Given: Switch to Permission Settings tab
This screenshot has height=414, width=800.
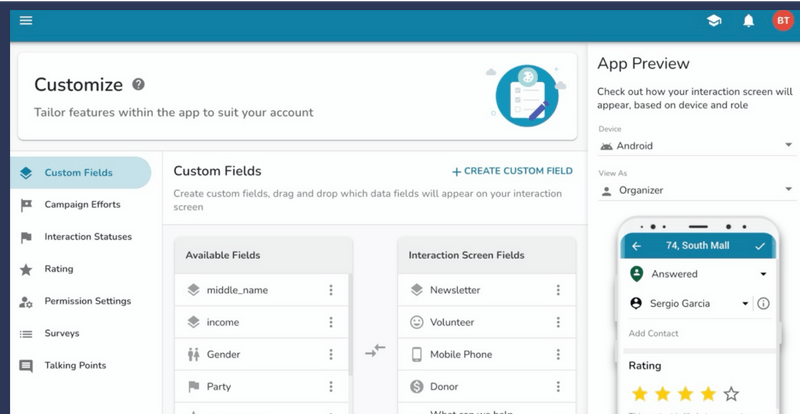Looking at the screenshot, I should coord(88,301).
